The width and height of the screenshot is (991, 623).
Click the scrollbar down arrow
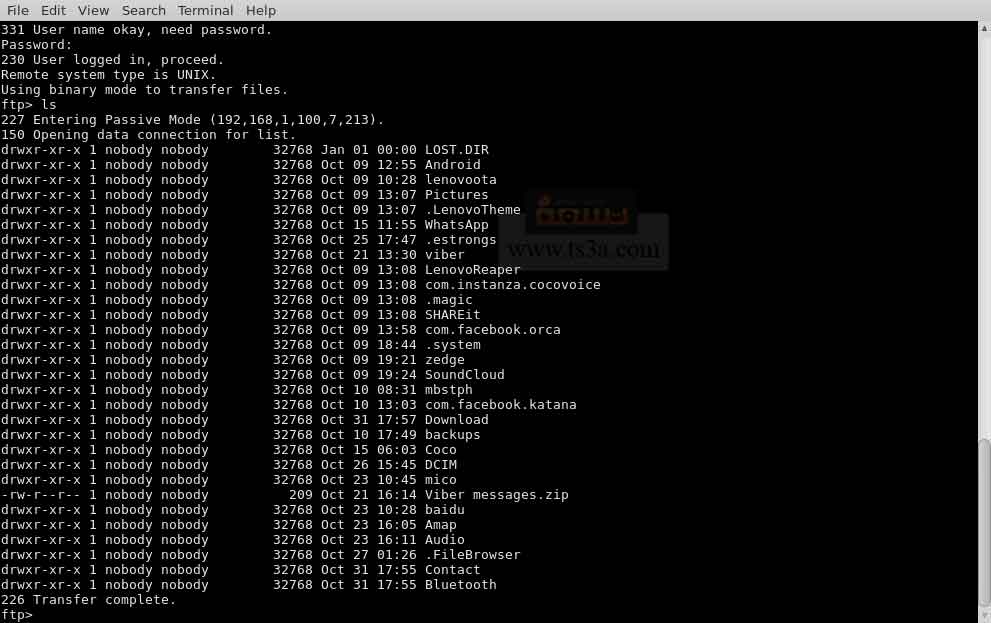click(985, 616)
